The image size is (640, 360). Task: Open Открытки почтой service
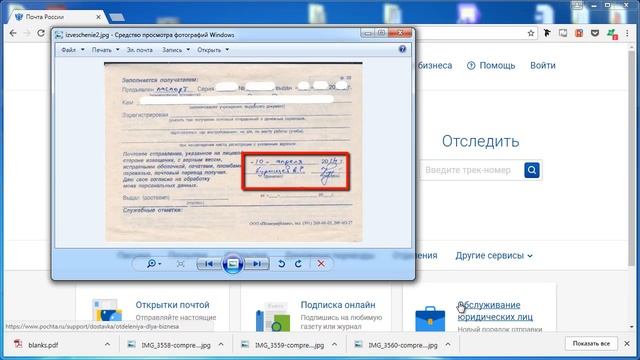click(x=172, y=305)
